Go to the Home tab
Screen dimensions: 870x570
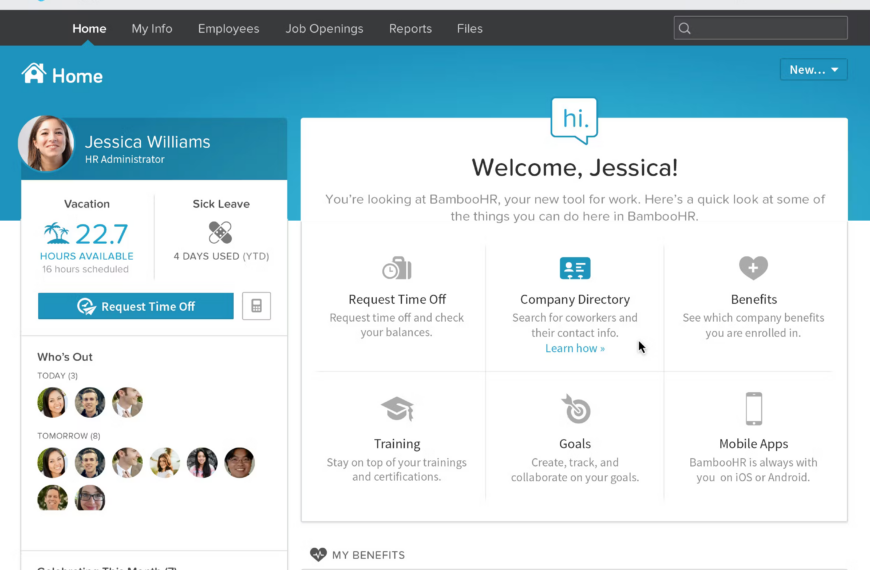89,28
